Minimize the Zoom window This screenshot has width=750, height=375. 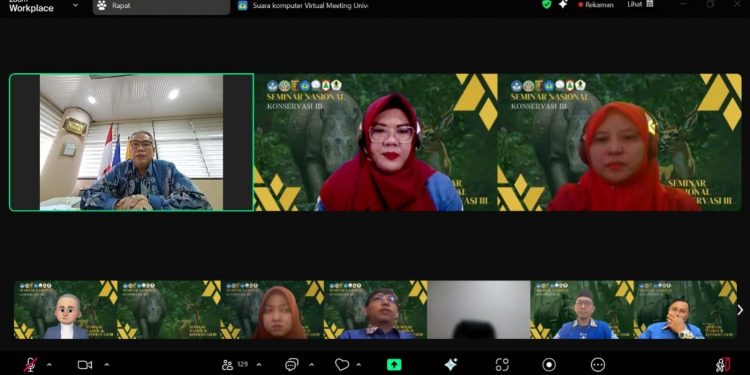pos(684,4)
